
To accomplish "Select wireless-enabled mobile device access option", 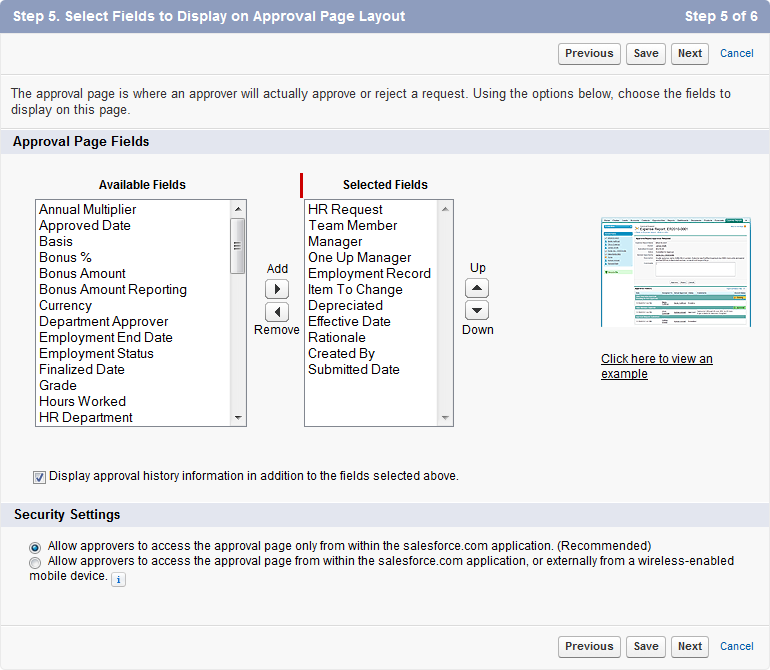I will pyautogui.click(x=36, y=563).
